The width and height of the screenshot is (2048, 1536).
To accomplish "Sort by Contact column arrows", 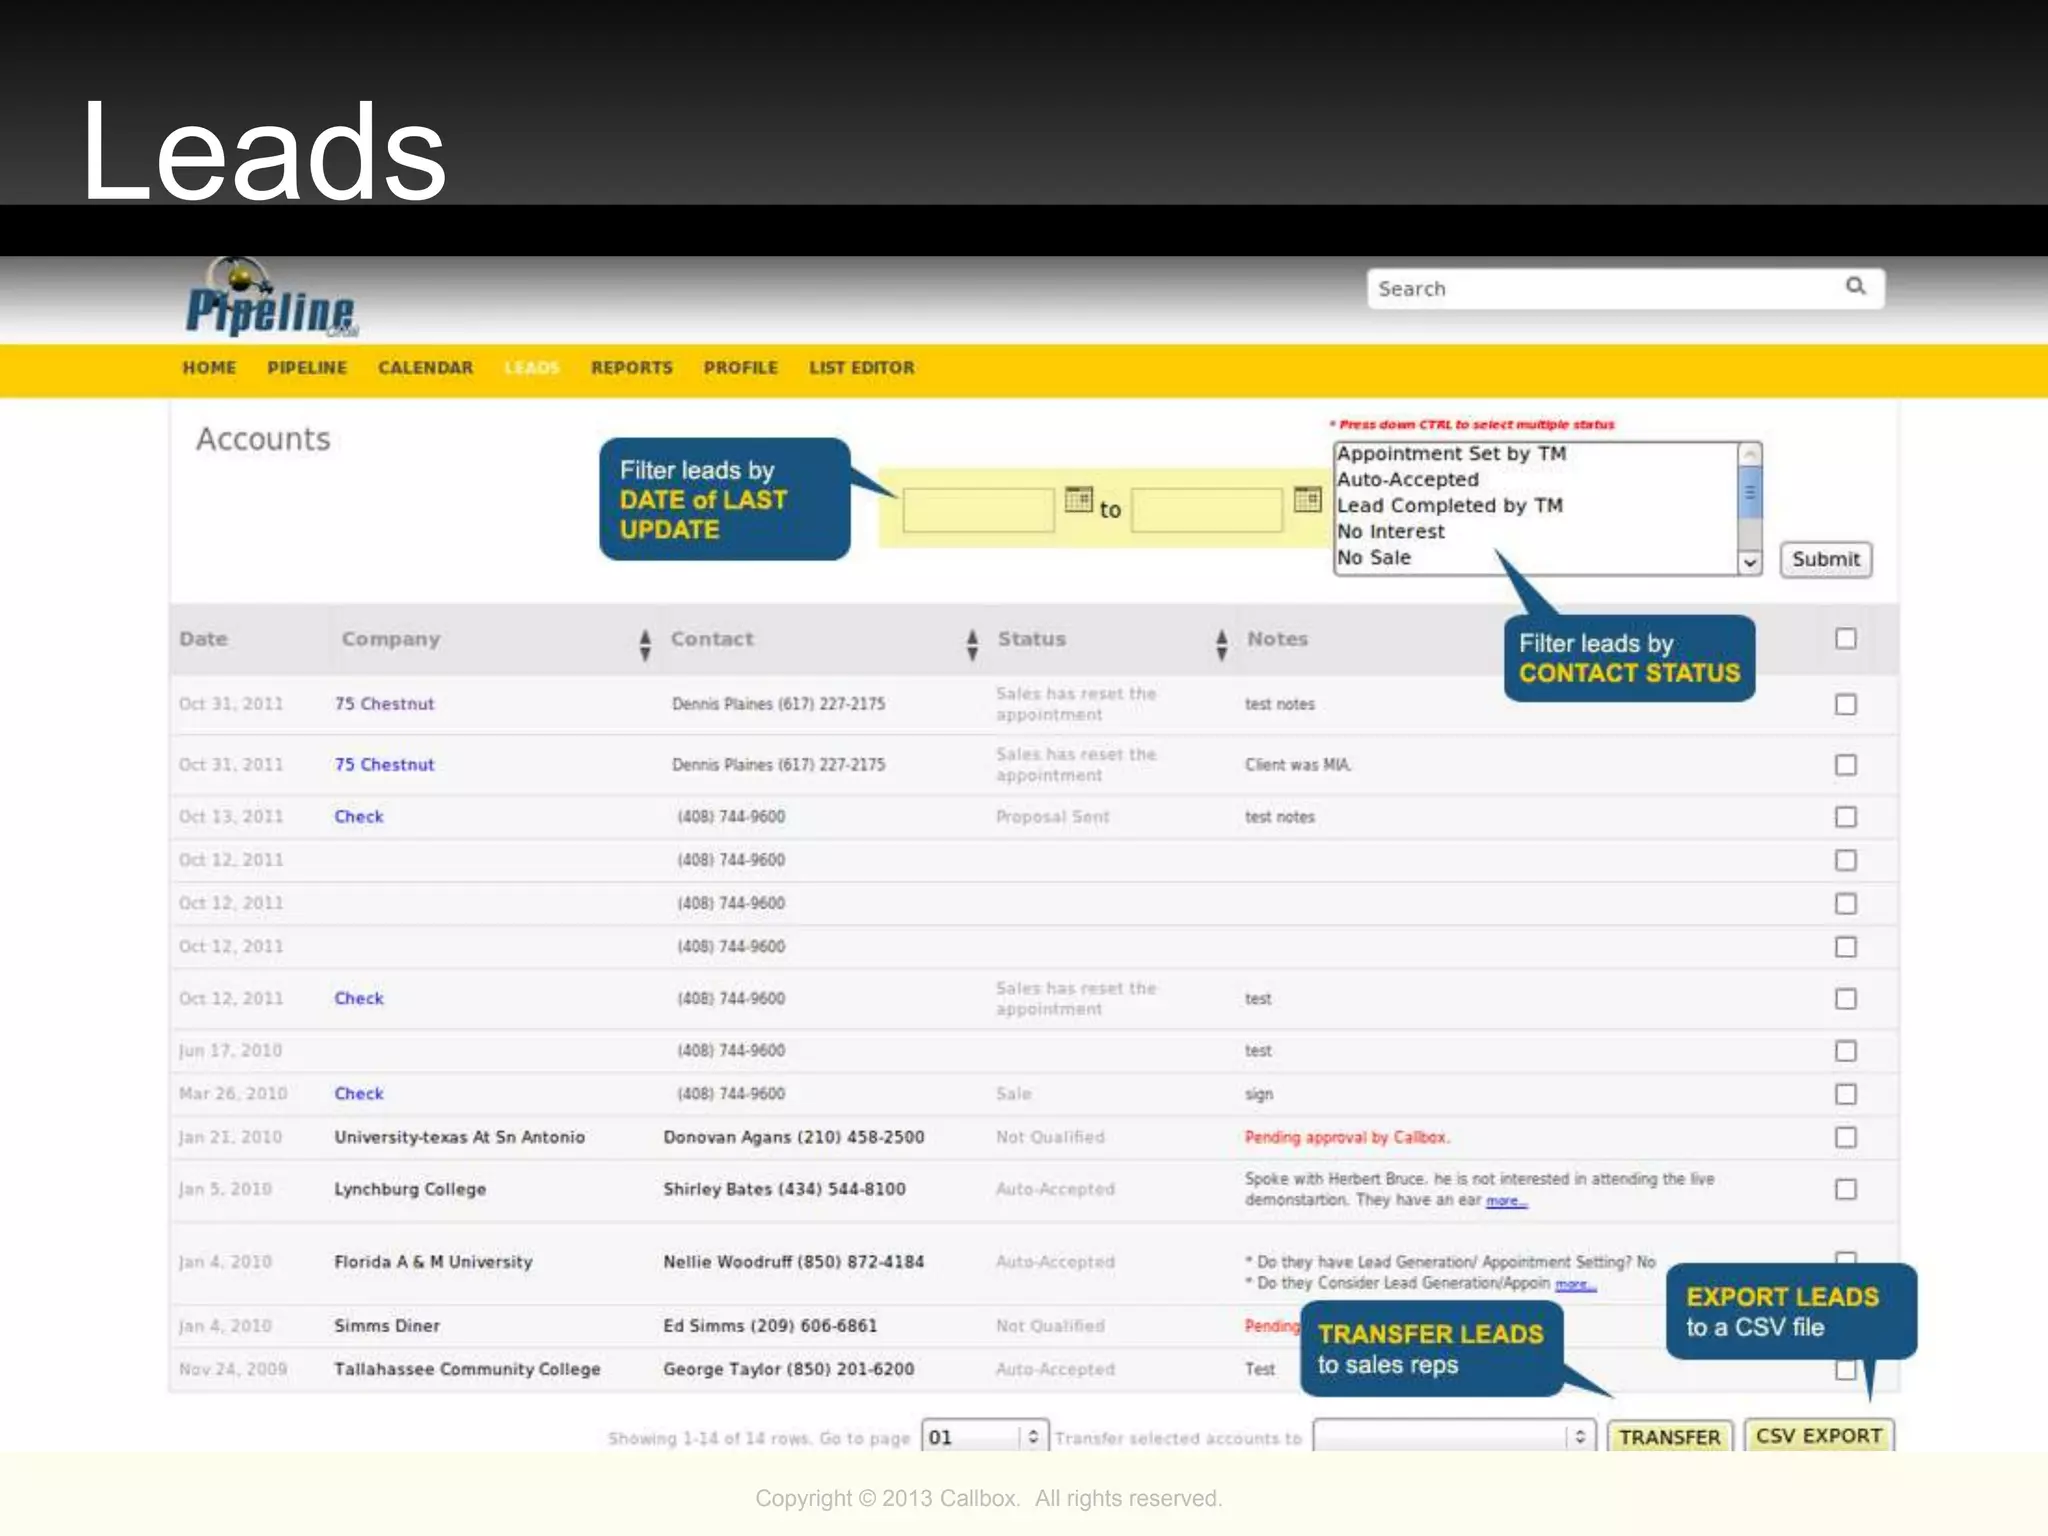I will click(x=972, y=645).
